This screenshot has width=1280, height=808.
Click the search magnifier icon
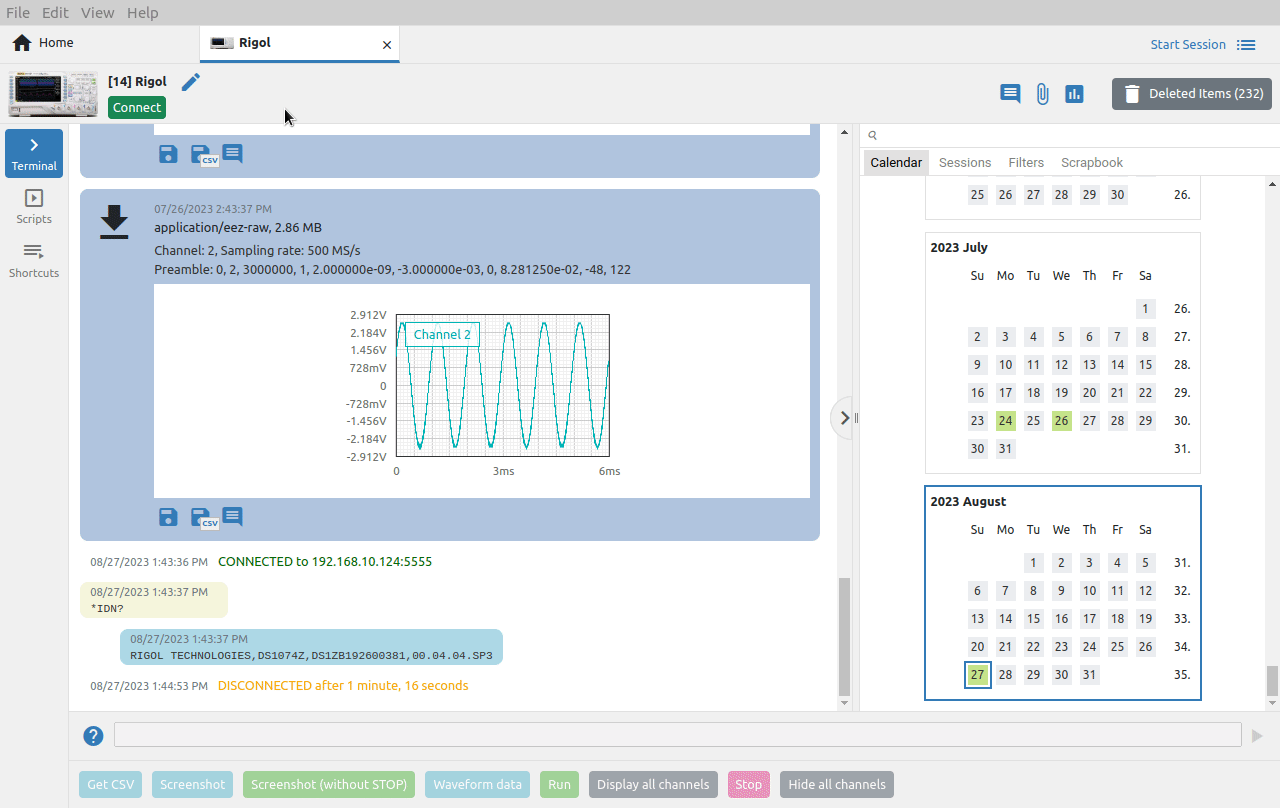click(x=873, y=135)
